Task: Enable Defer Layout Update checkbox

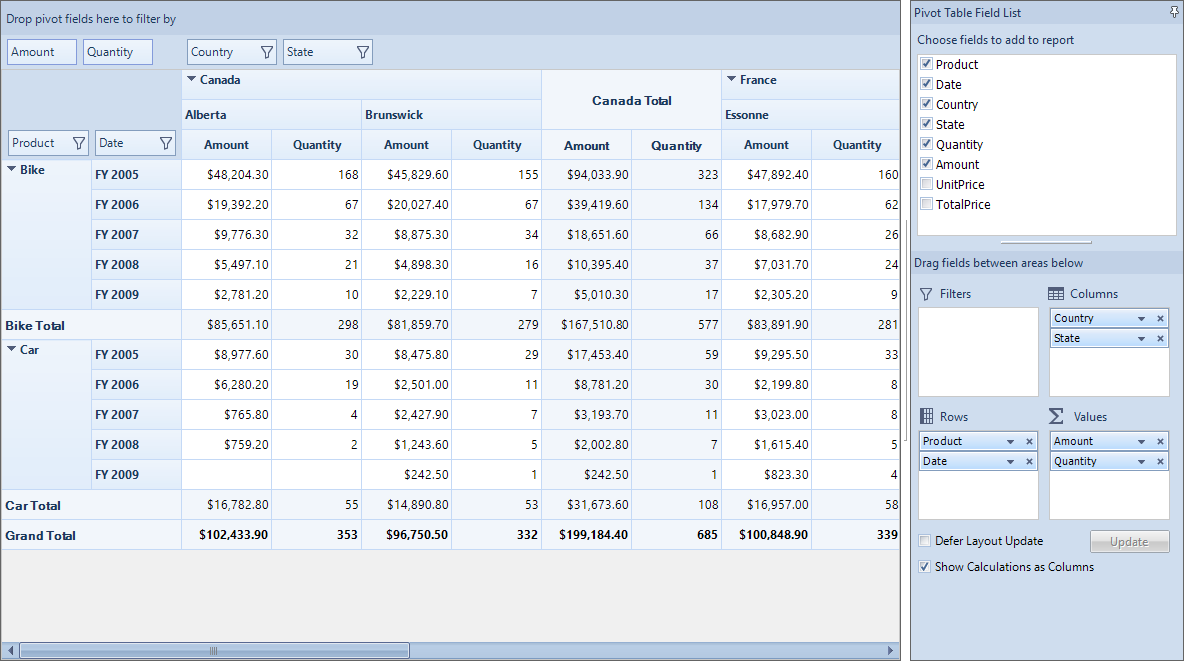Action: [924, 541]
